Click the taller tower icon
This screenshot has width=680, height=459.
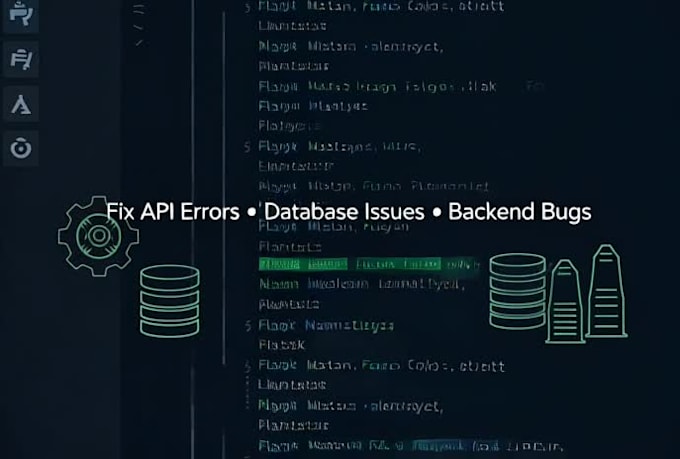pyautogui.click(x=606, y=292)
